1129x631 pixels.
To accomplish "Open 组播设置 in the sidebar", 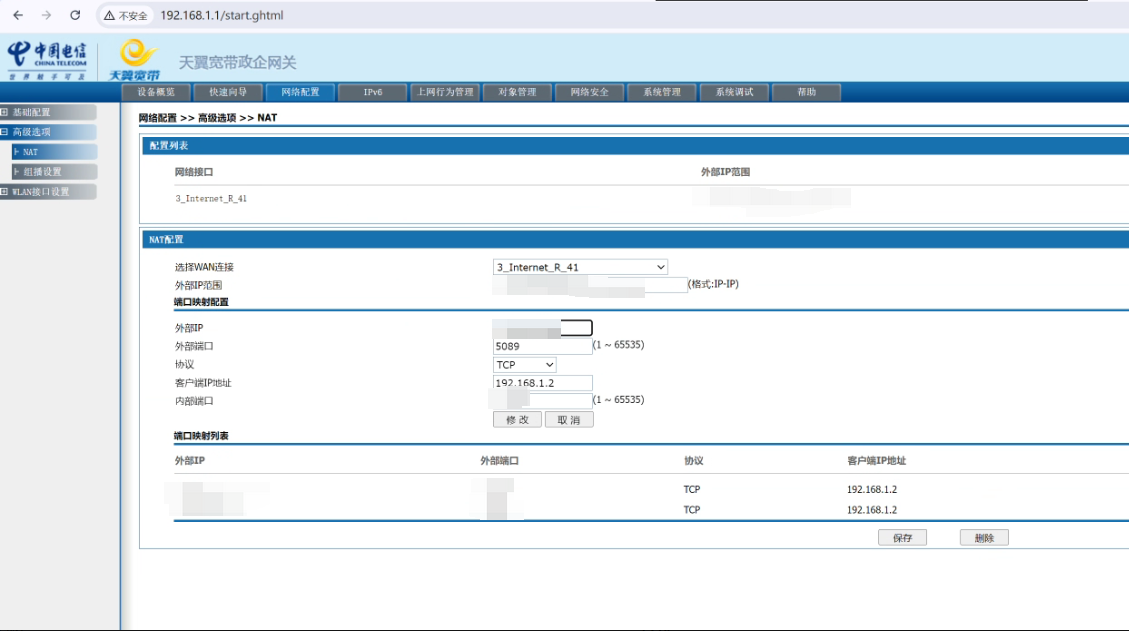I will [54, 171].
